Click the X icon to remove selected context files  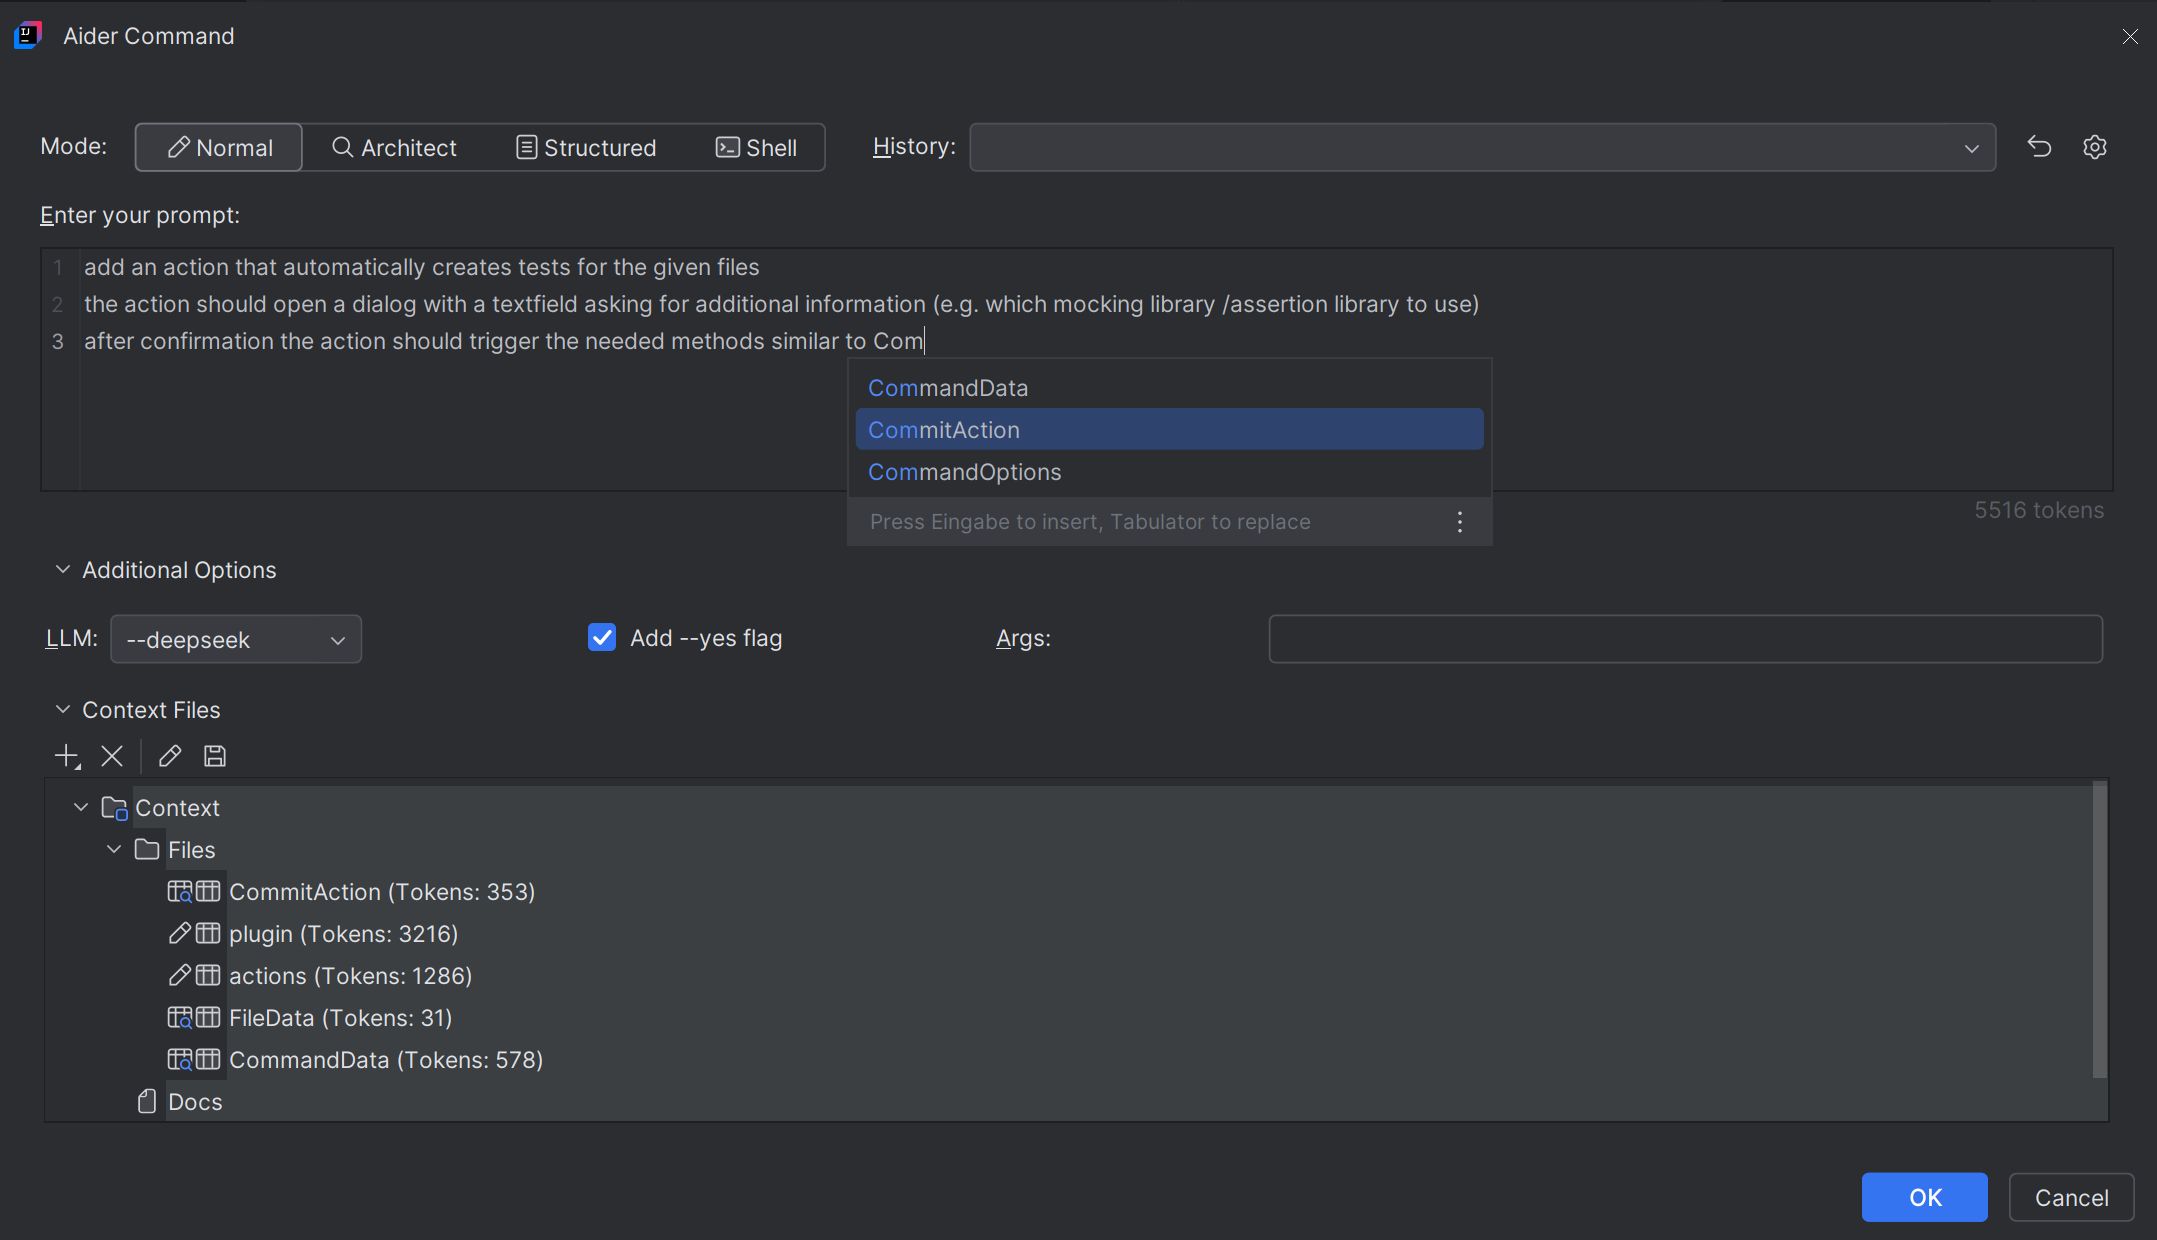click(x=112, y=756)
